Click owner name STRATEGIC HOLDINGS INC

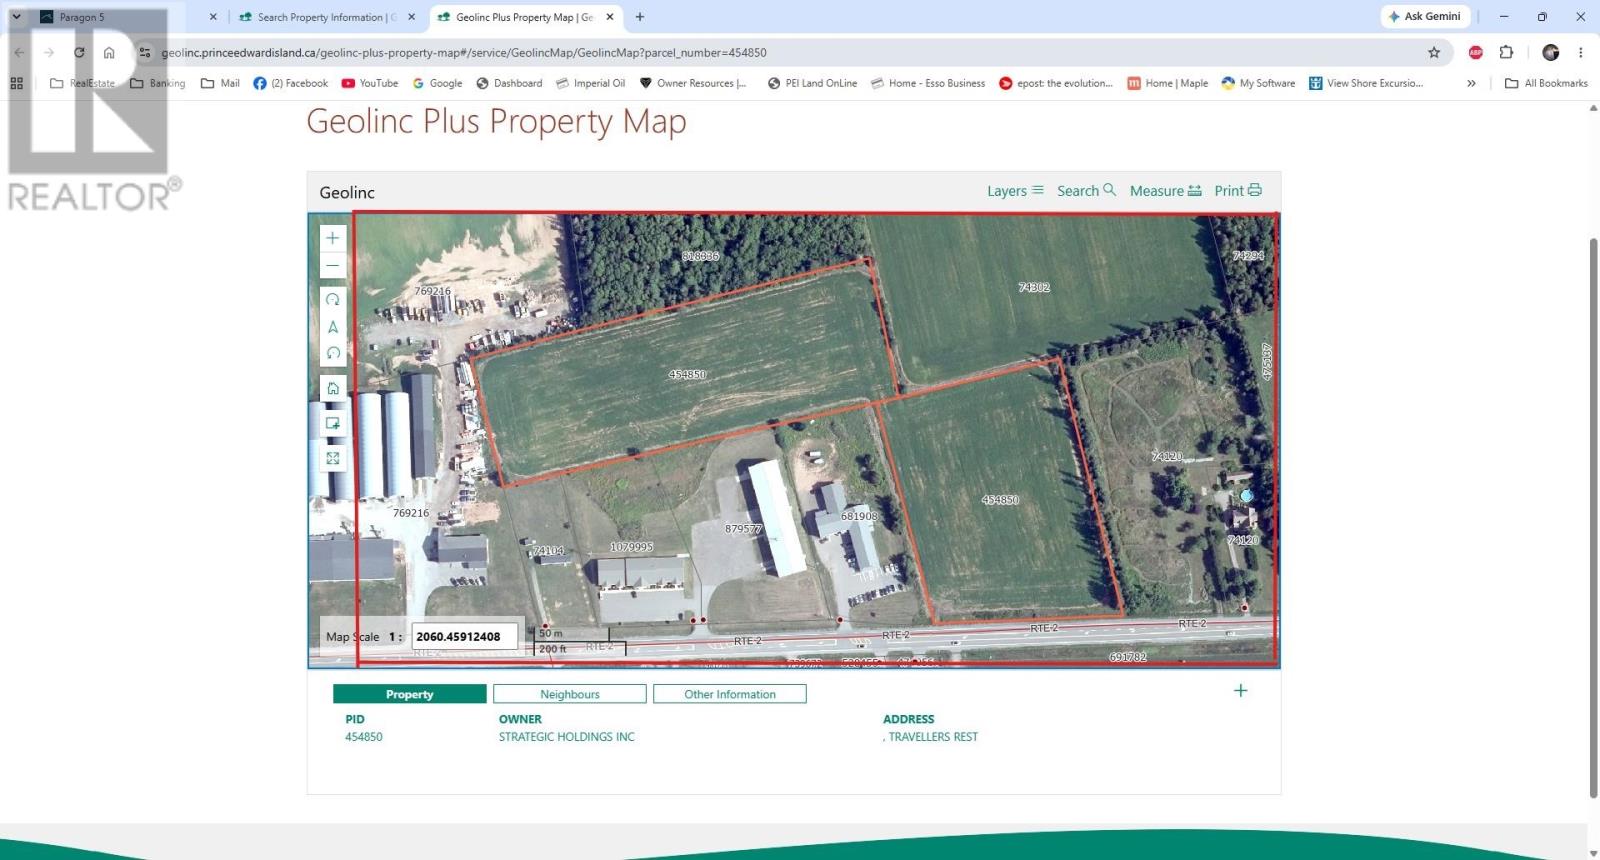[567, 737]
